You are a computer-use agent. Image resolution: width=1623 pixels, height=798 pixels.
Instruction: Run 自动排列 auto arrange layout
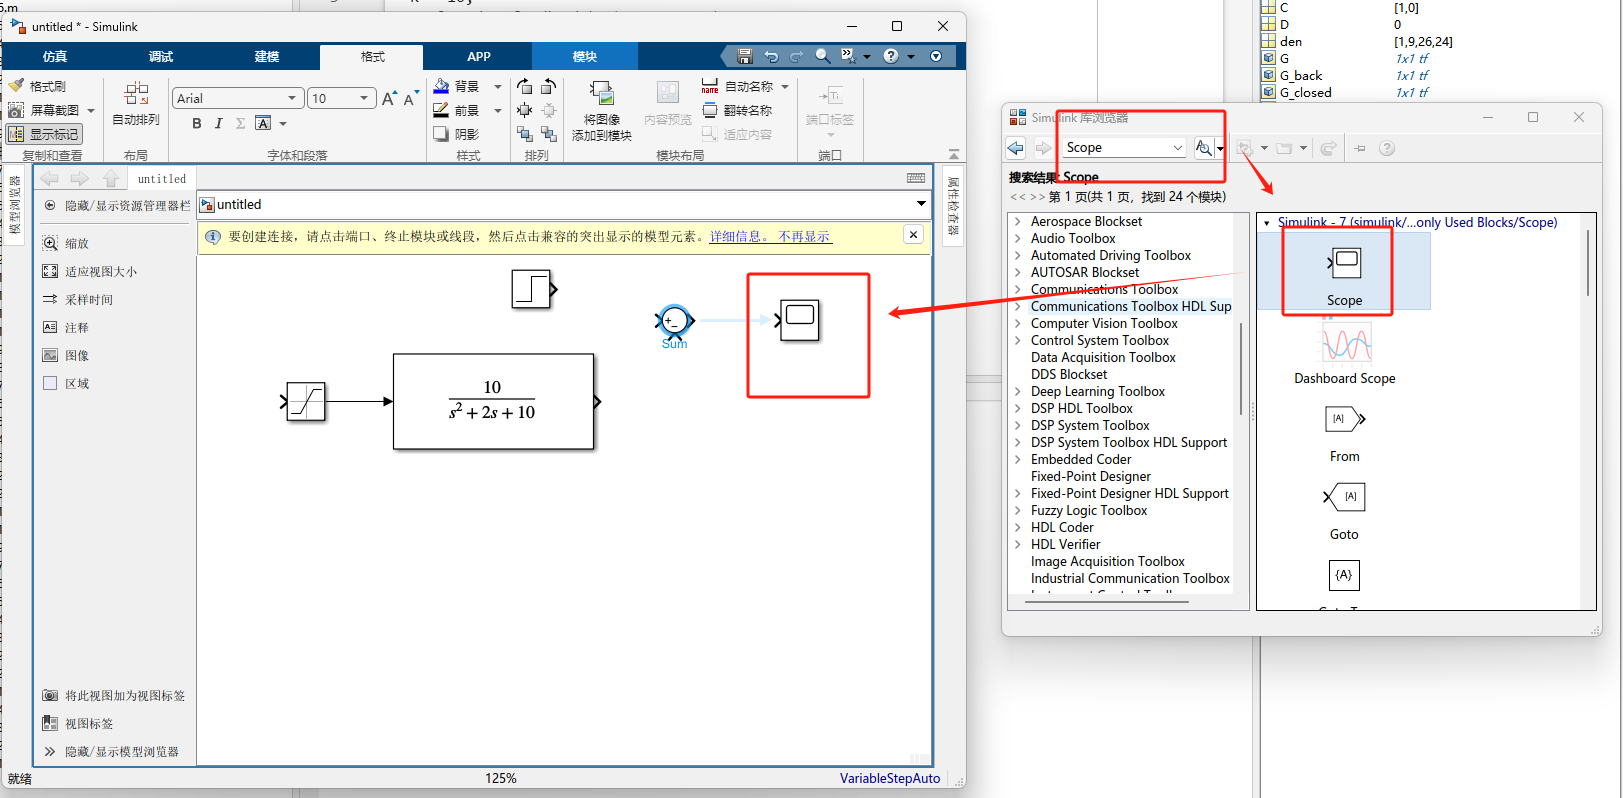(136, 104)
